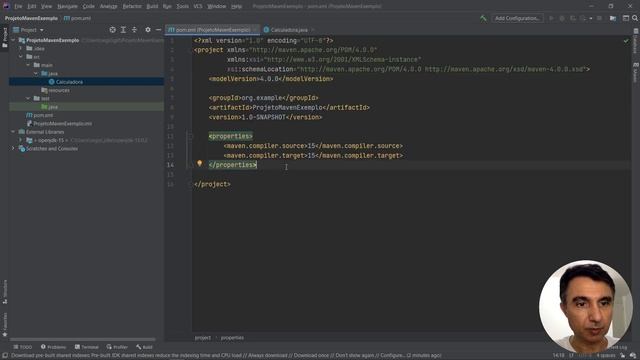Open the Tools menu
The width and height of the screenshot is (640, 360).
pyautogui.click(x=182, y=7)
